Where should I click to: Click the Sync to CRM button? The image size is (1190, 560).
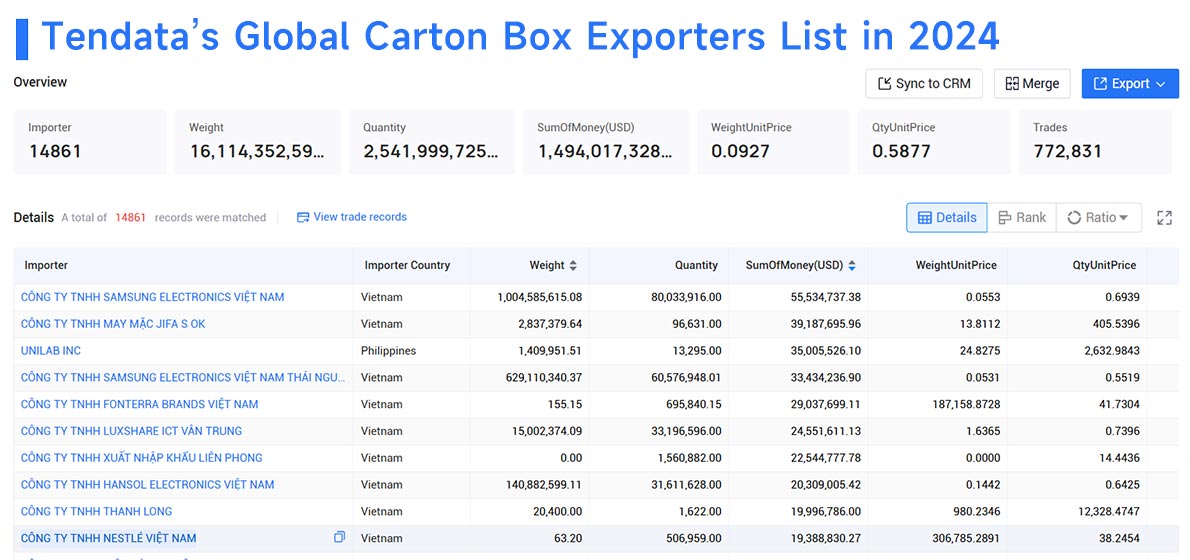click(924, 83)
